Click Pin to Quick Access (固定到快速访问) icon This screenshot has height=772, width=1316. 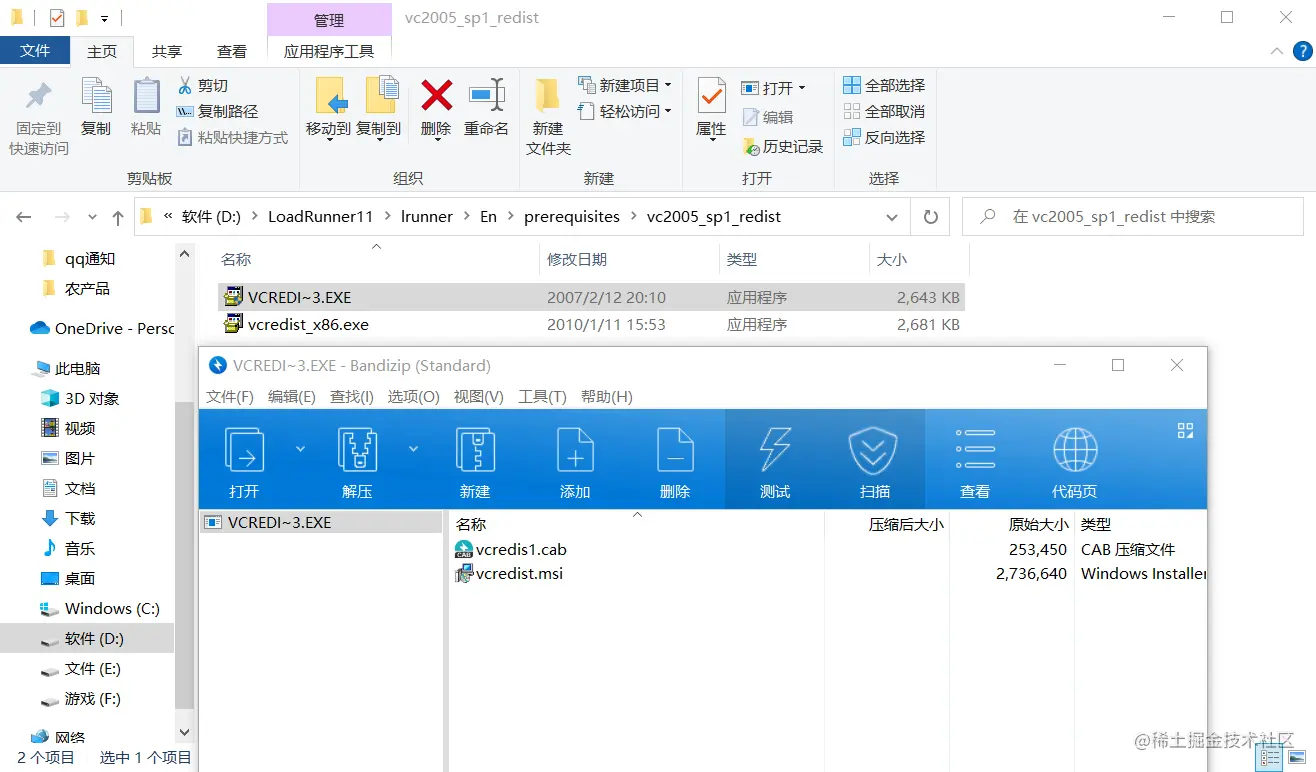39,97
